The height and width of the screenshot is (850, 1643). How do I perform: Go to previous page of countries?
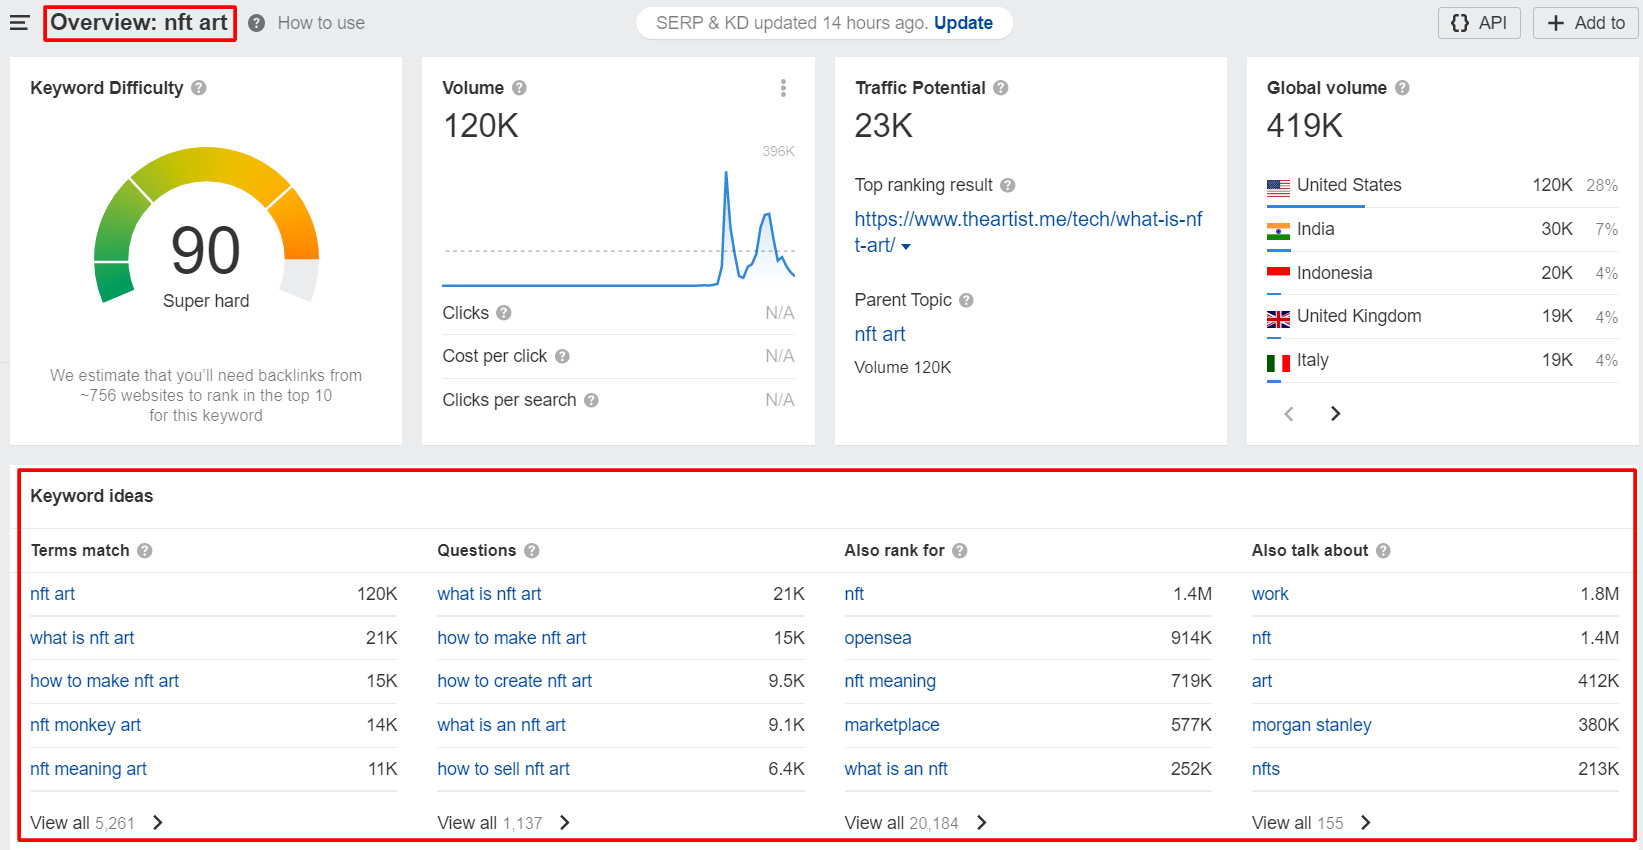click(1289, 414)
